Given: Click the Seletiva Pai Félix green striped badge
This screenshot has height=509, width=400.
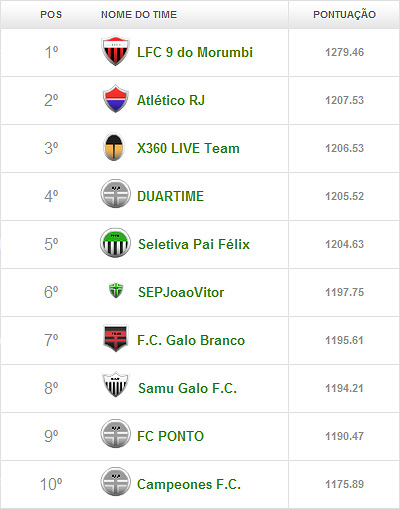Looking at the screenshot, I should tap(115, 243).
